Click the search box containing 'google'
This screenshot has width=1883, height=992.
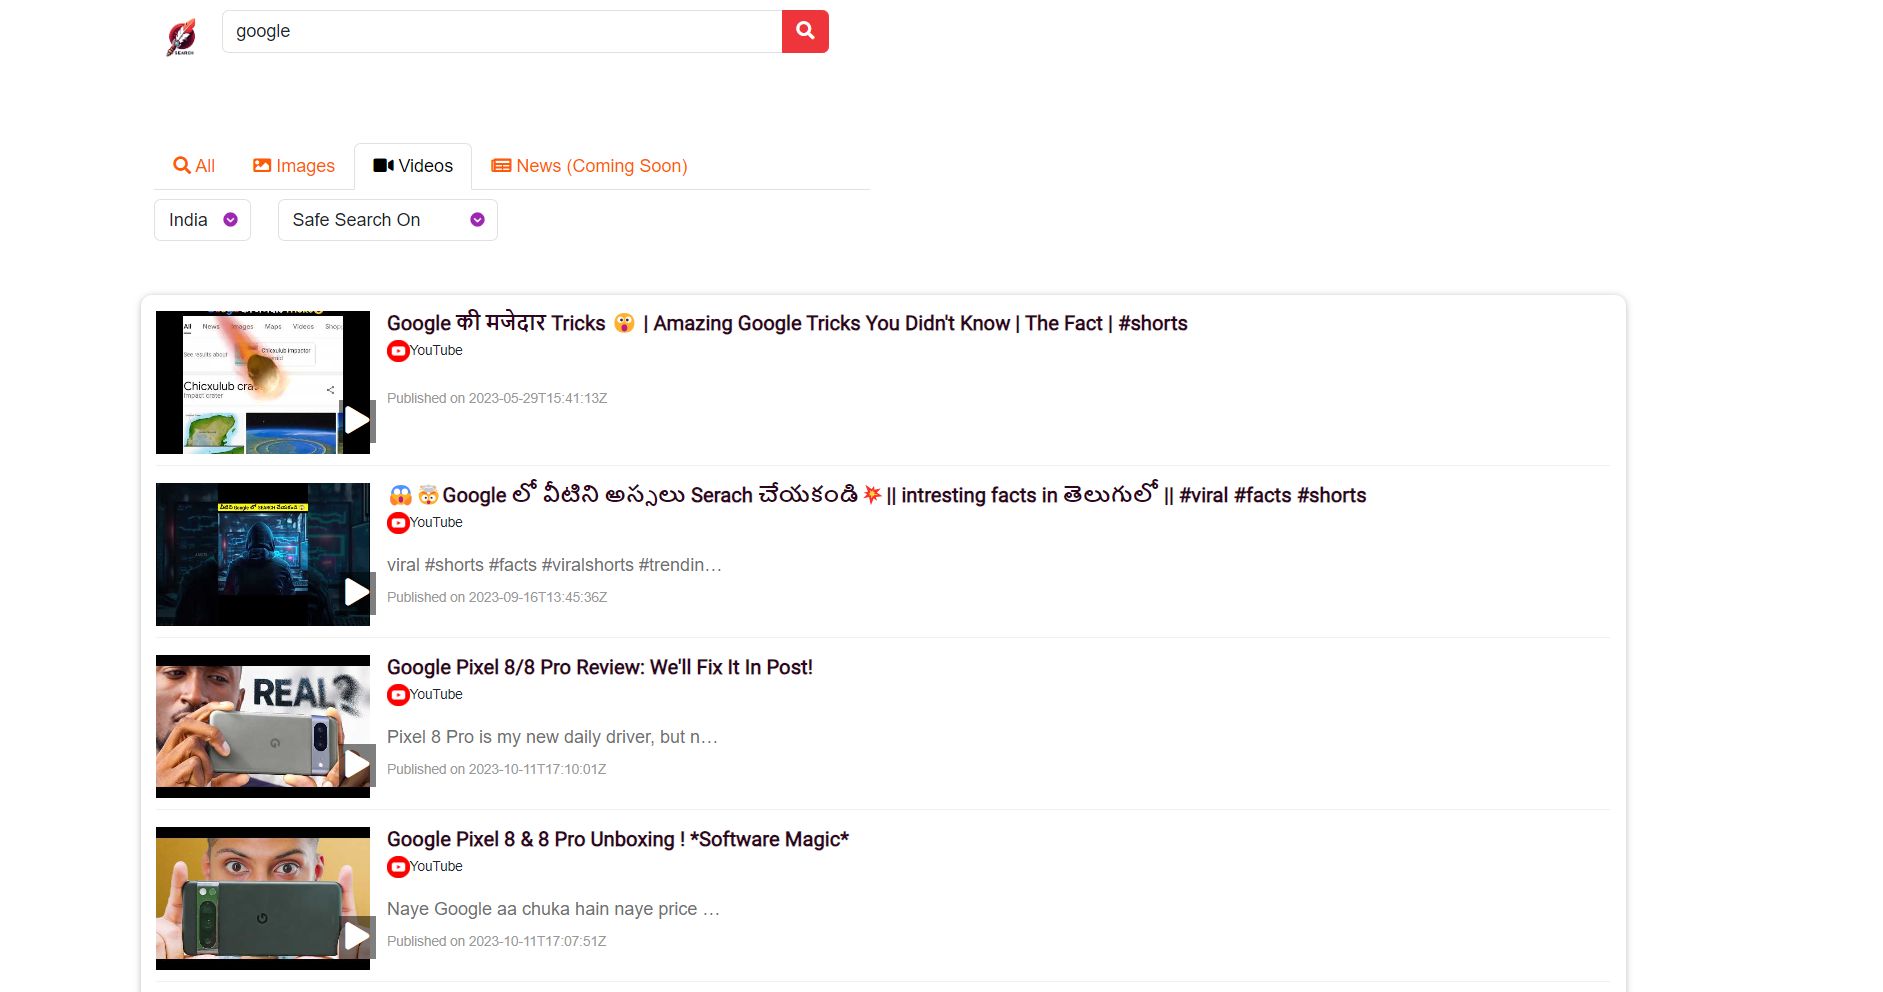coord(502,31)
